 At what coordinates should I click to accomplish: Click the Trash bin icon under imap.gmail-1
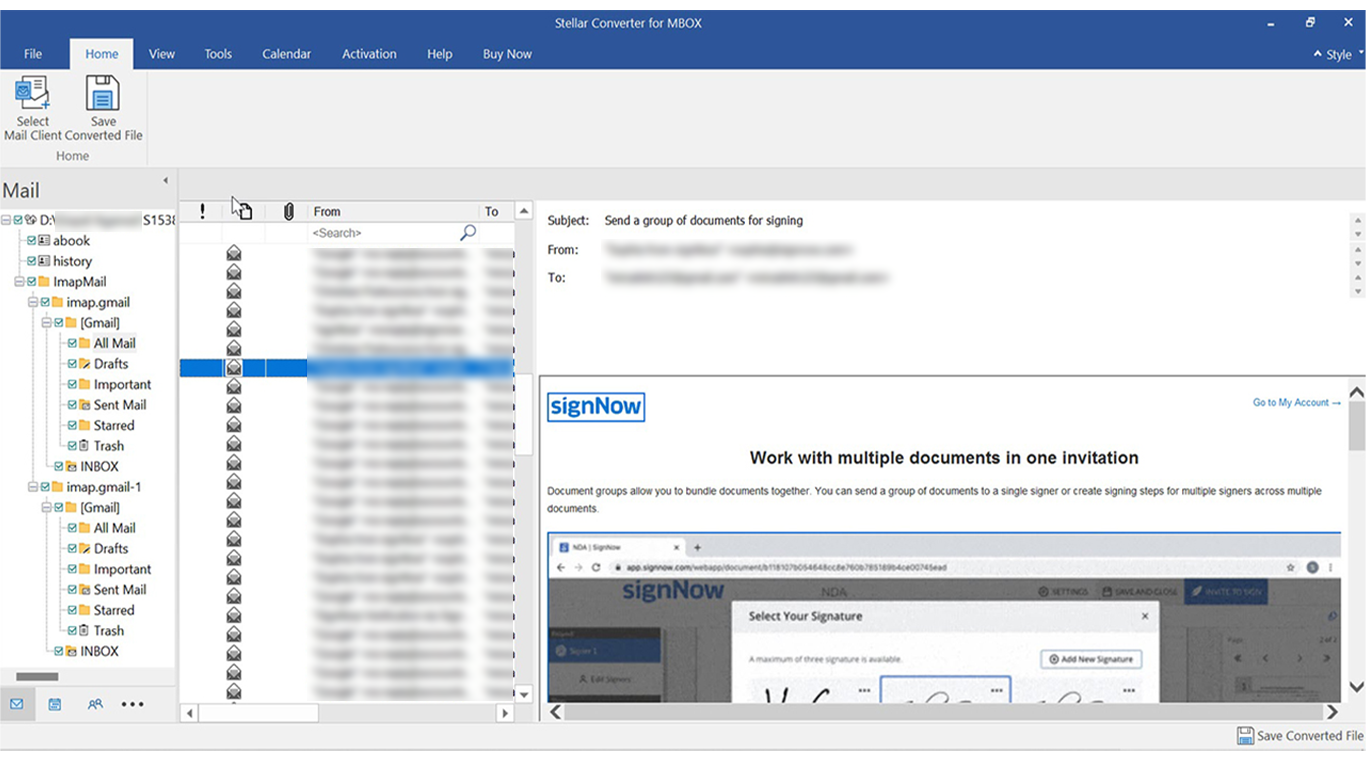point(85,631)
